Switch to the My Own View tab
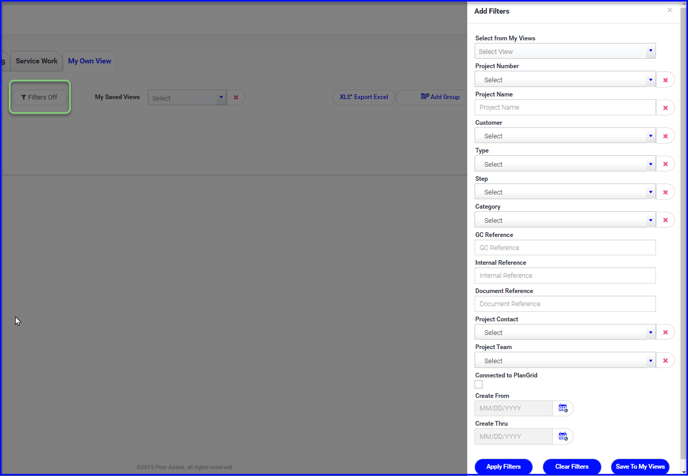 (90, 61)
